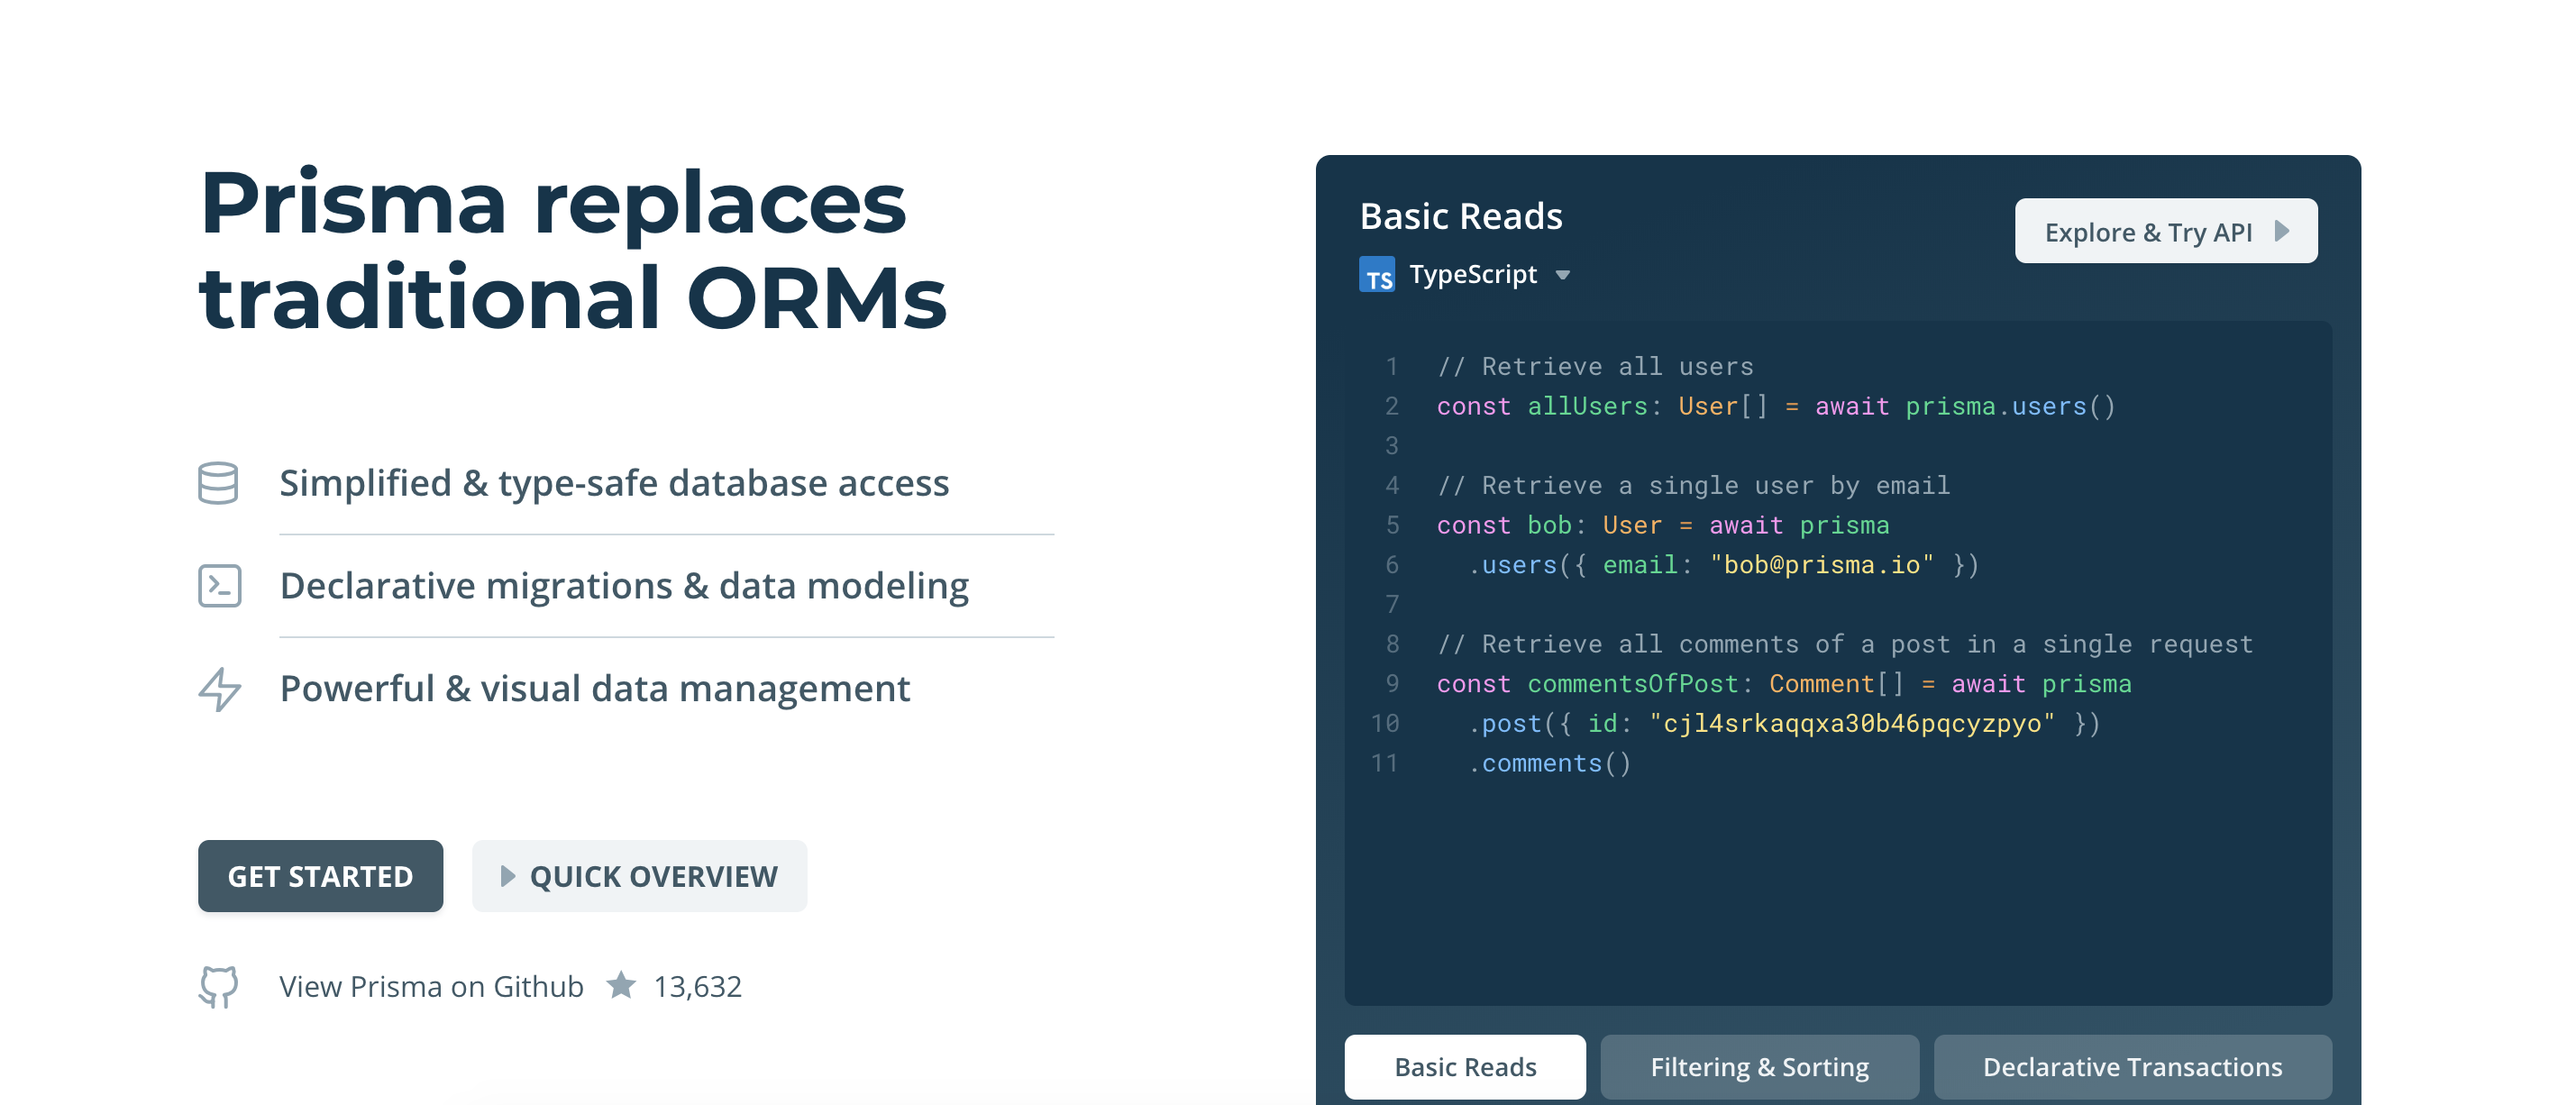Click the star icon beside 13,632

pyautogui.click(x=621, y=985)
